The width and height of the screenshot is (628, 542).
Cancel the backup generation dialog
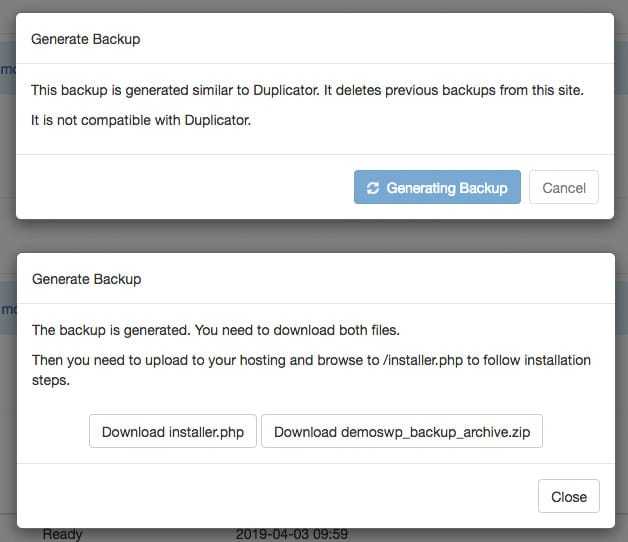coord(564,187)
